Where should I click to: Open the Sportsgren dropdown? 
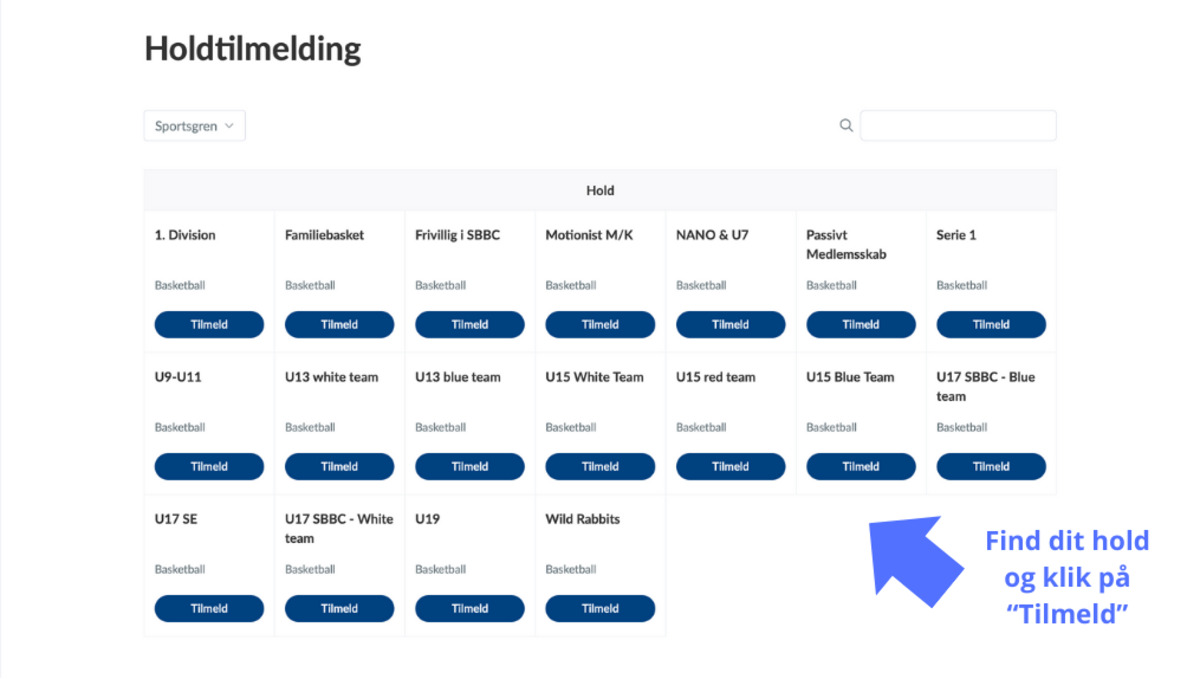(x=195, y=126)
